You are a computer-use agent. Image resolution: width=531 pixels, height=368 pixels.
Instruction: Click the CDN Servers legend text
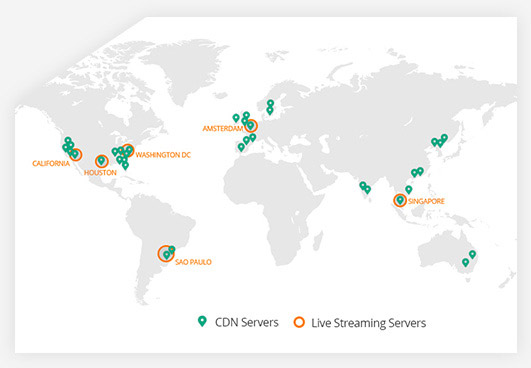(x=247, y=322)
